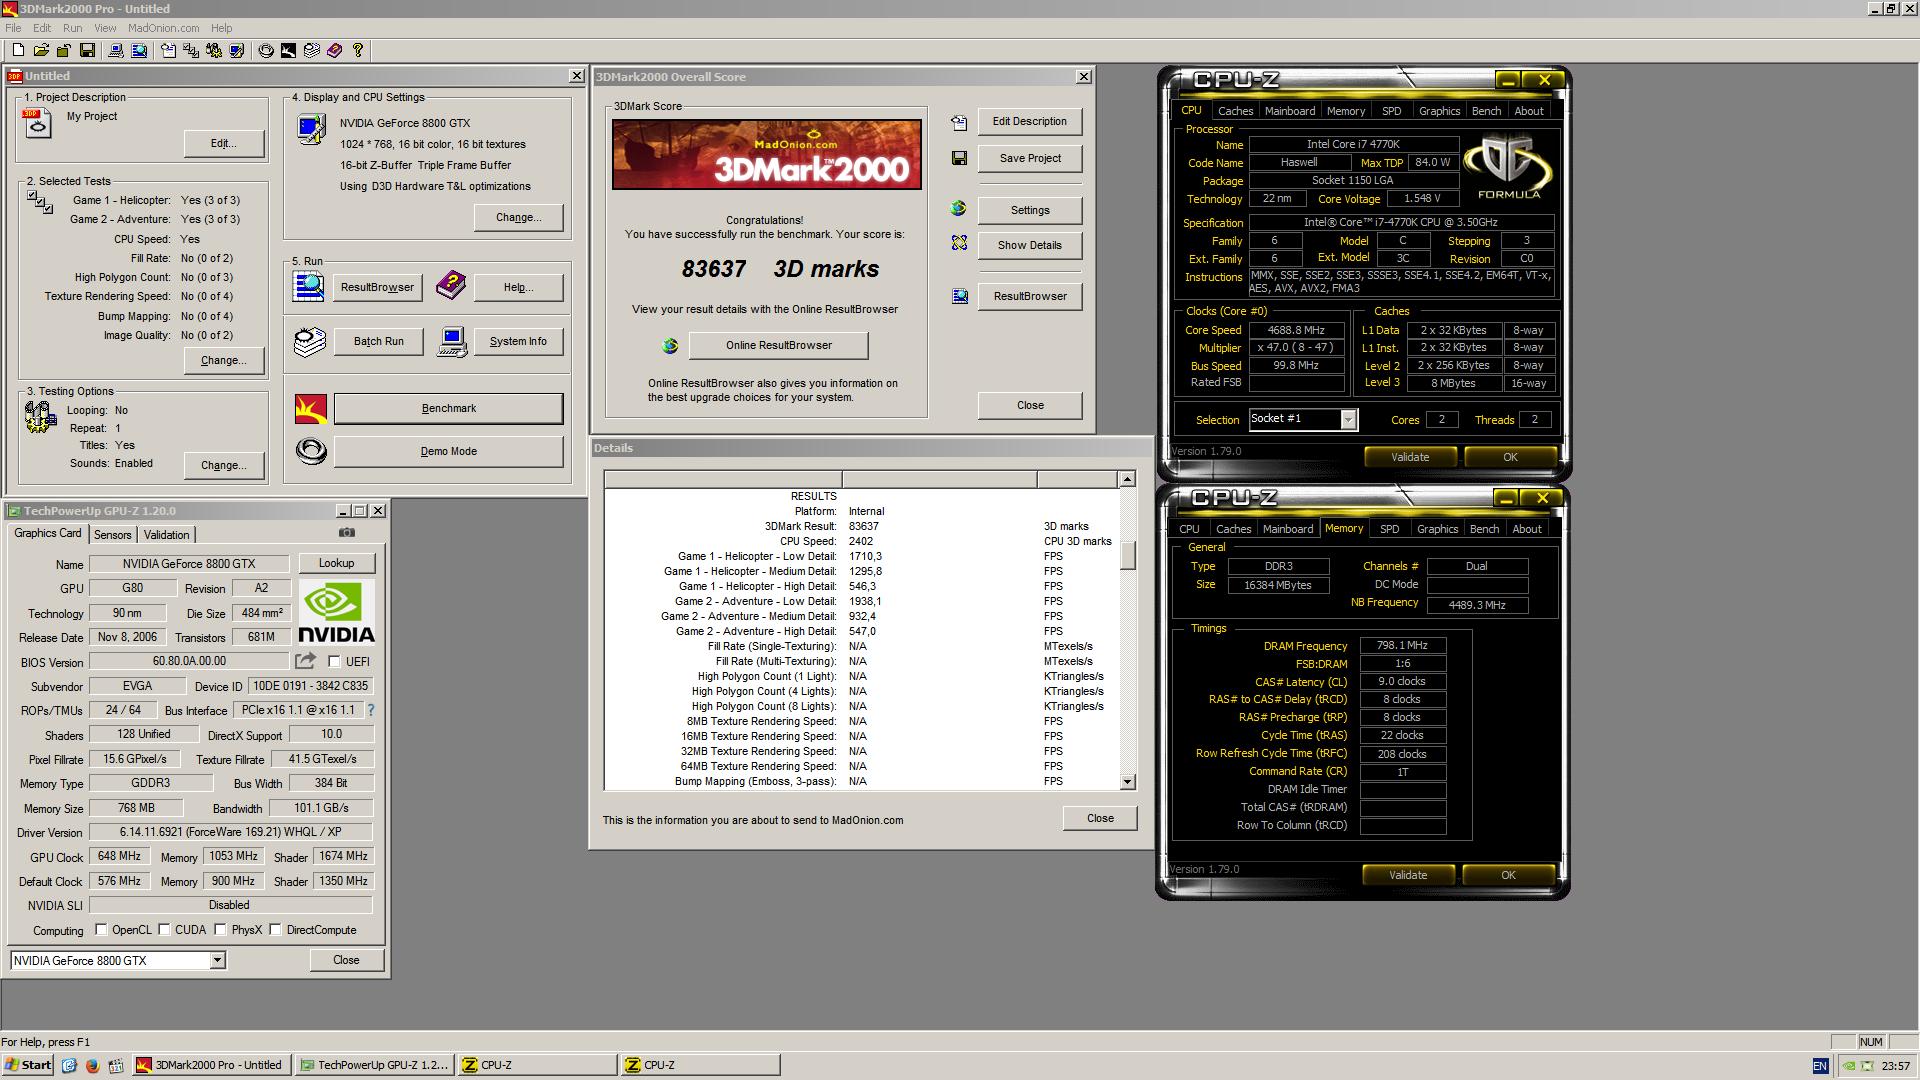Toggle the PhysX checkbox
The image size is (1920, 1080).
[x=220, y=930]
